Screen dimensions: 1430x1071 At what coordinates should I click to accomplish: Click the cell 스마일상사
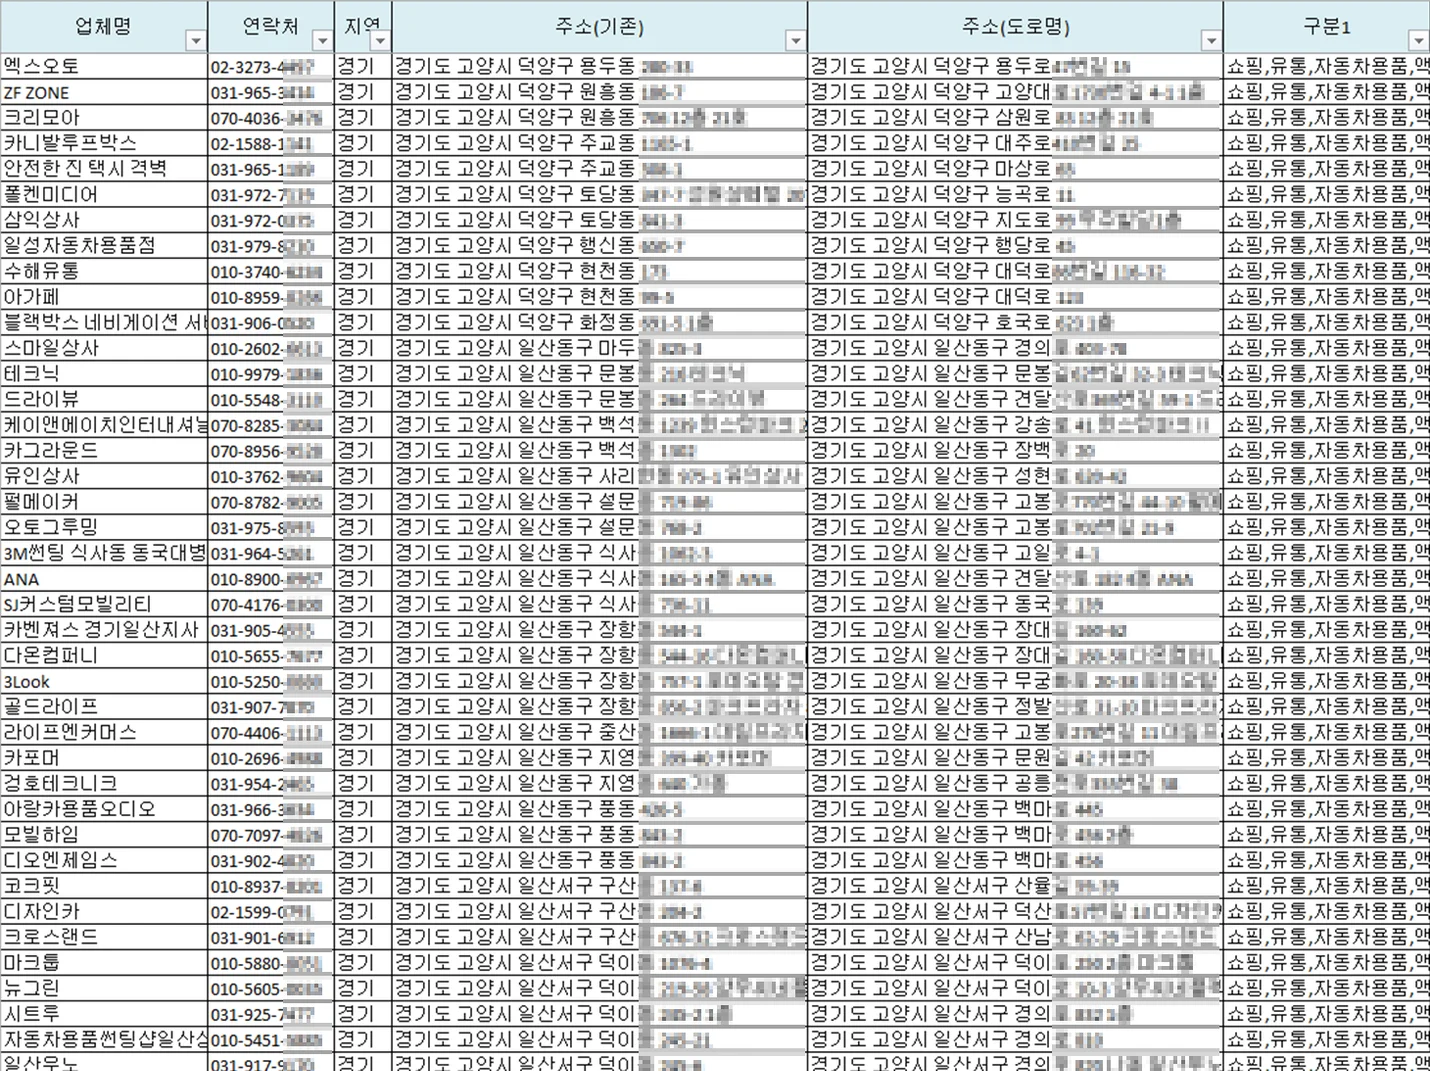tap(104, 348)
